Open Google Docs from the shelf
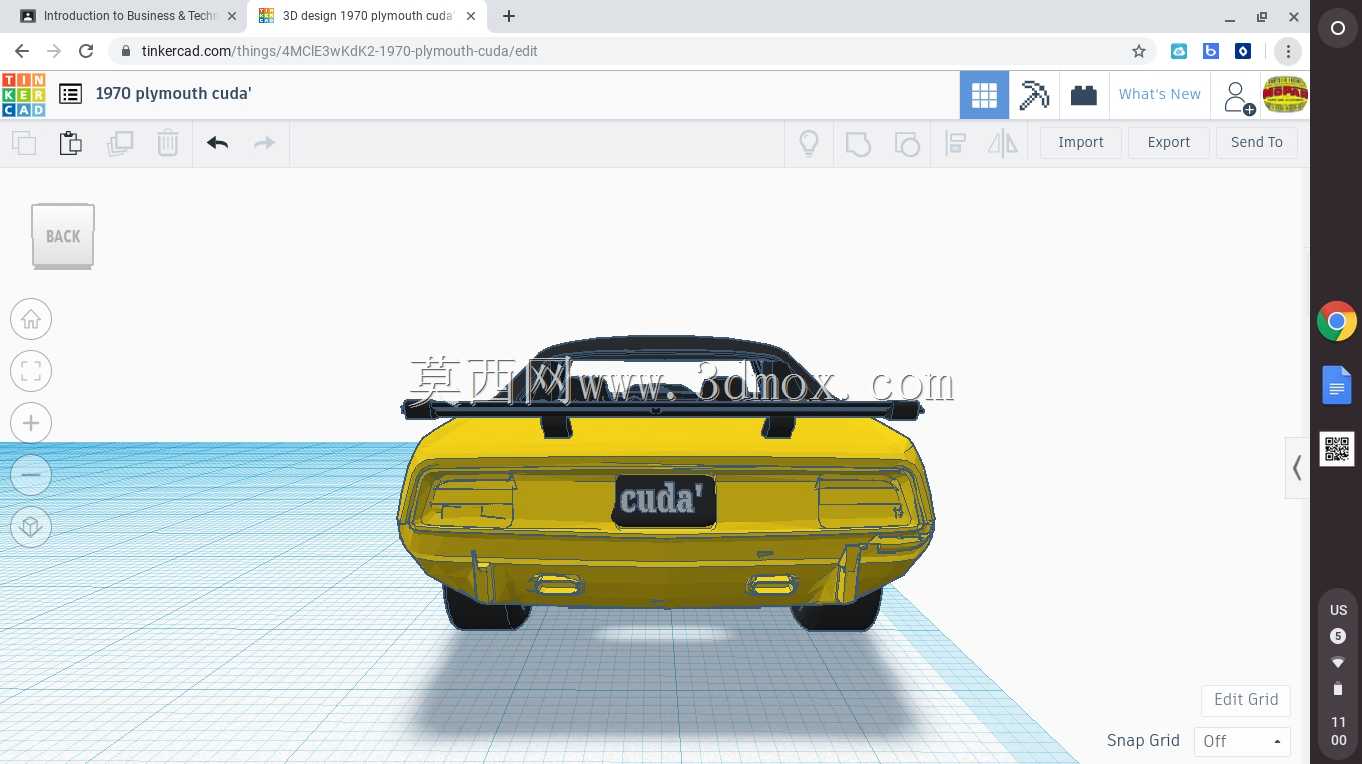 pos(1336,386)
